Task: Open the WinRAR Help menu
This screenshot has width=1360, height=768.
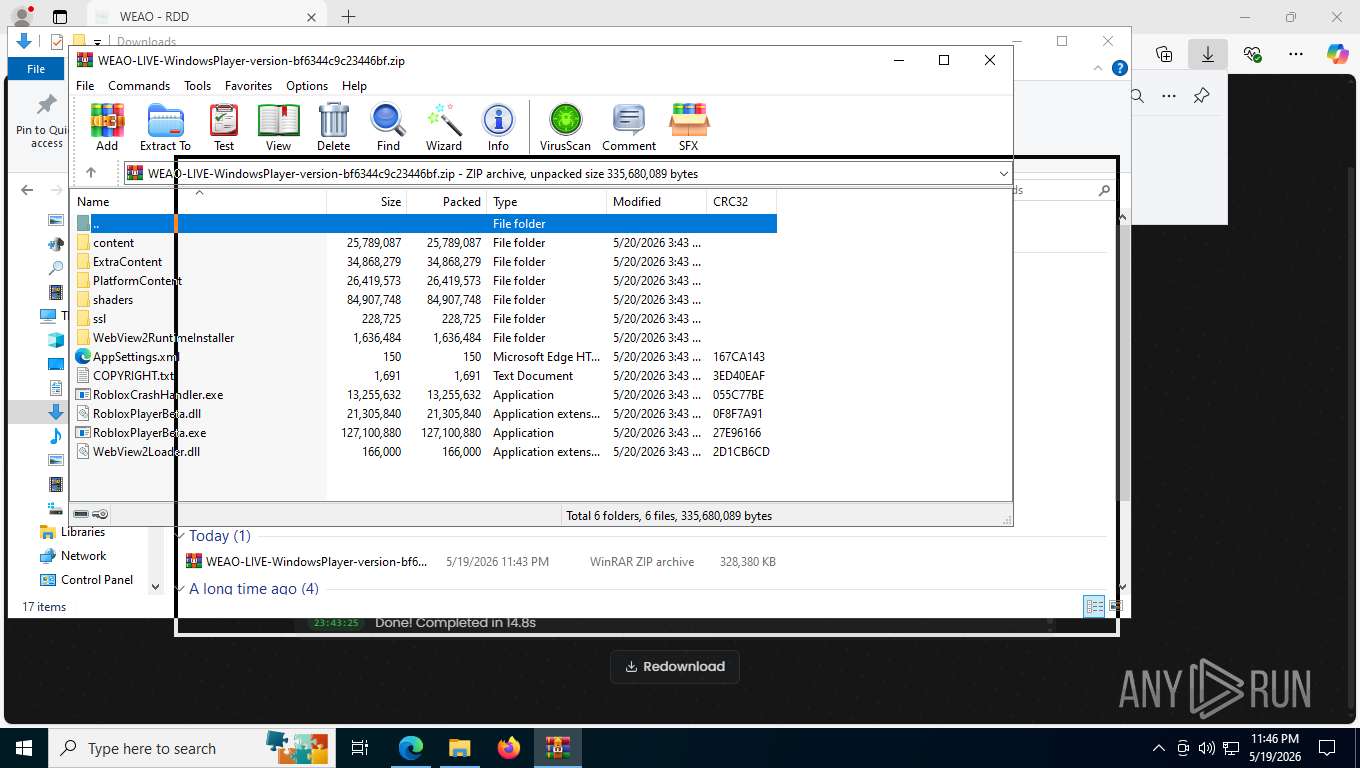Action: (354, 86)
